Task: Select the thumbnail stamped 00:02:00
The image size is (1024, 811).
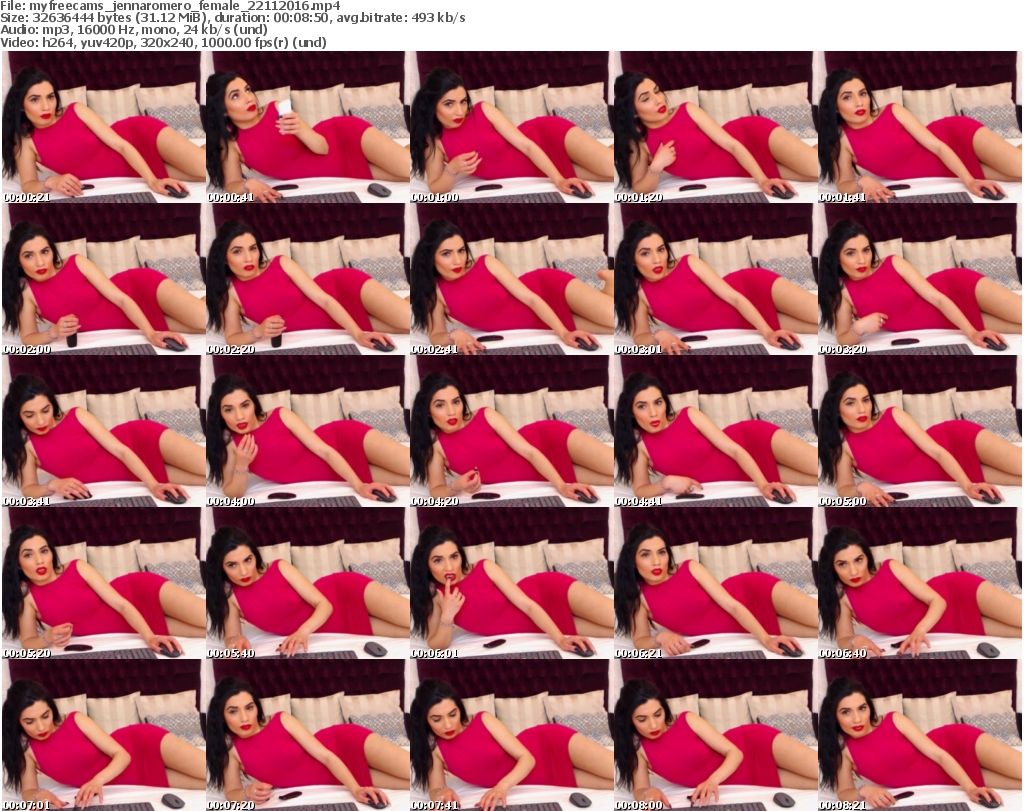Action: tap(104, 279)
